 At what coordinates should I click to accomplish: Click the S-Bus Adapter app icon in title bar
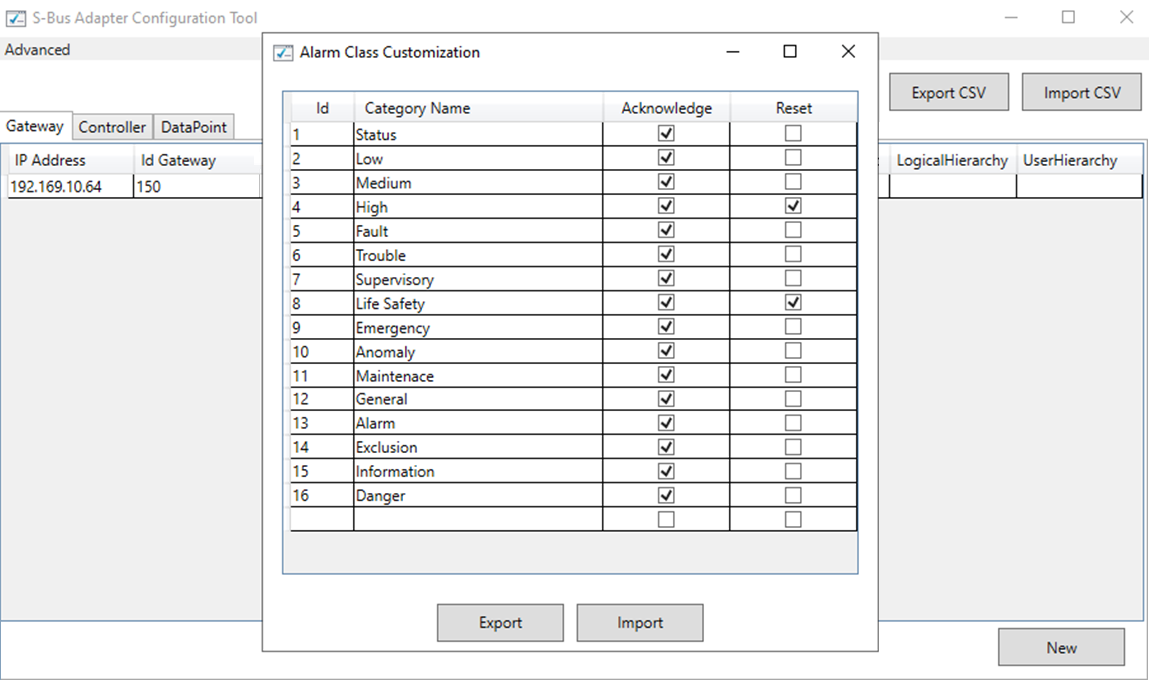tap(14, 17)
